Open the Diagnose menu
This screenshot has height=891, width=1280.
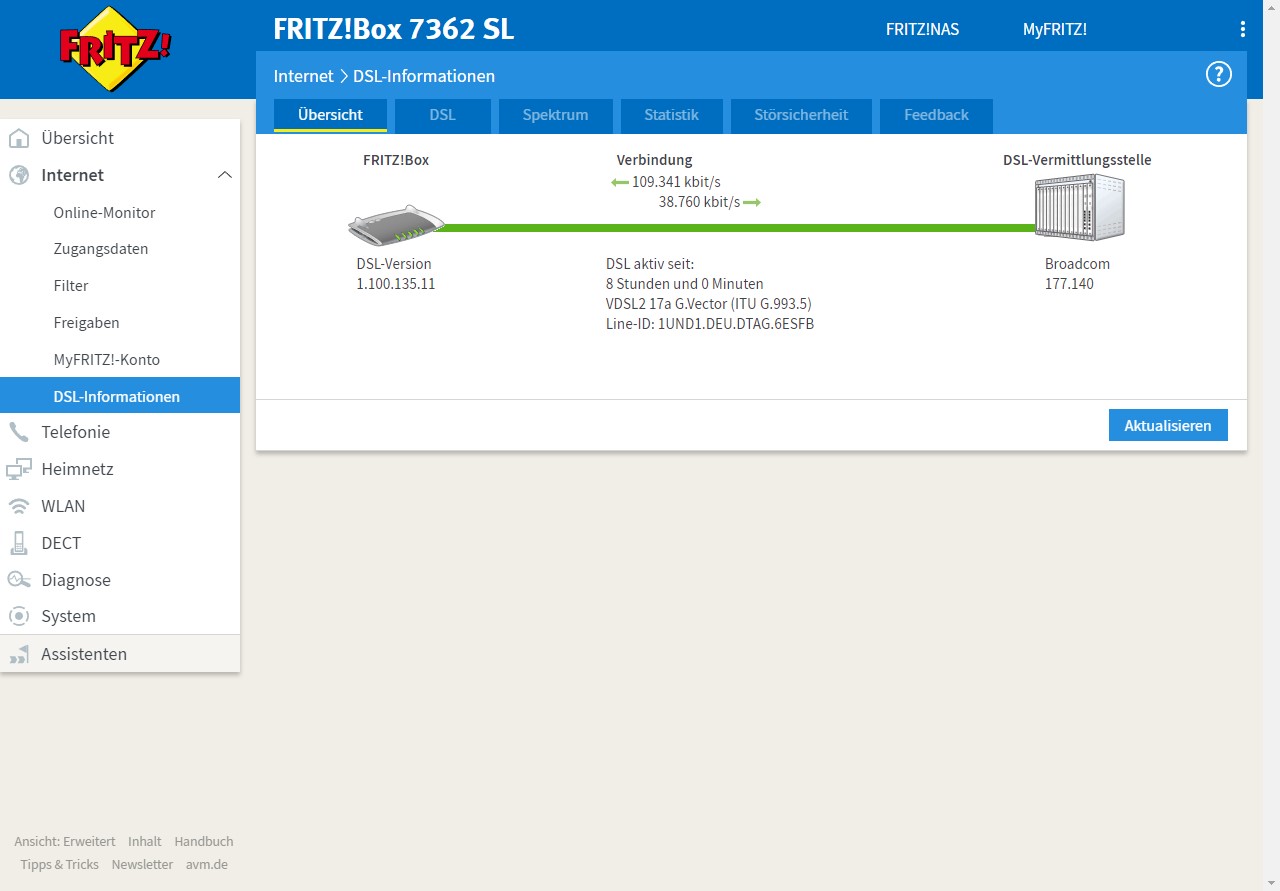[x=120, y=580]
